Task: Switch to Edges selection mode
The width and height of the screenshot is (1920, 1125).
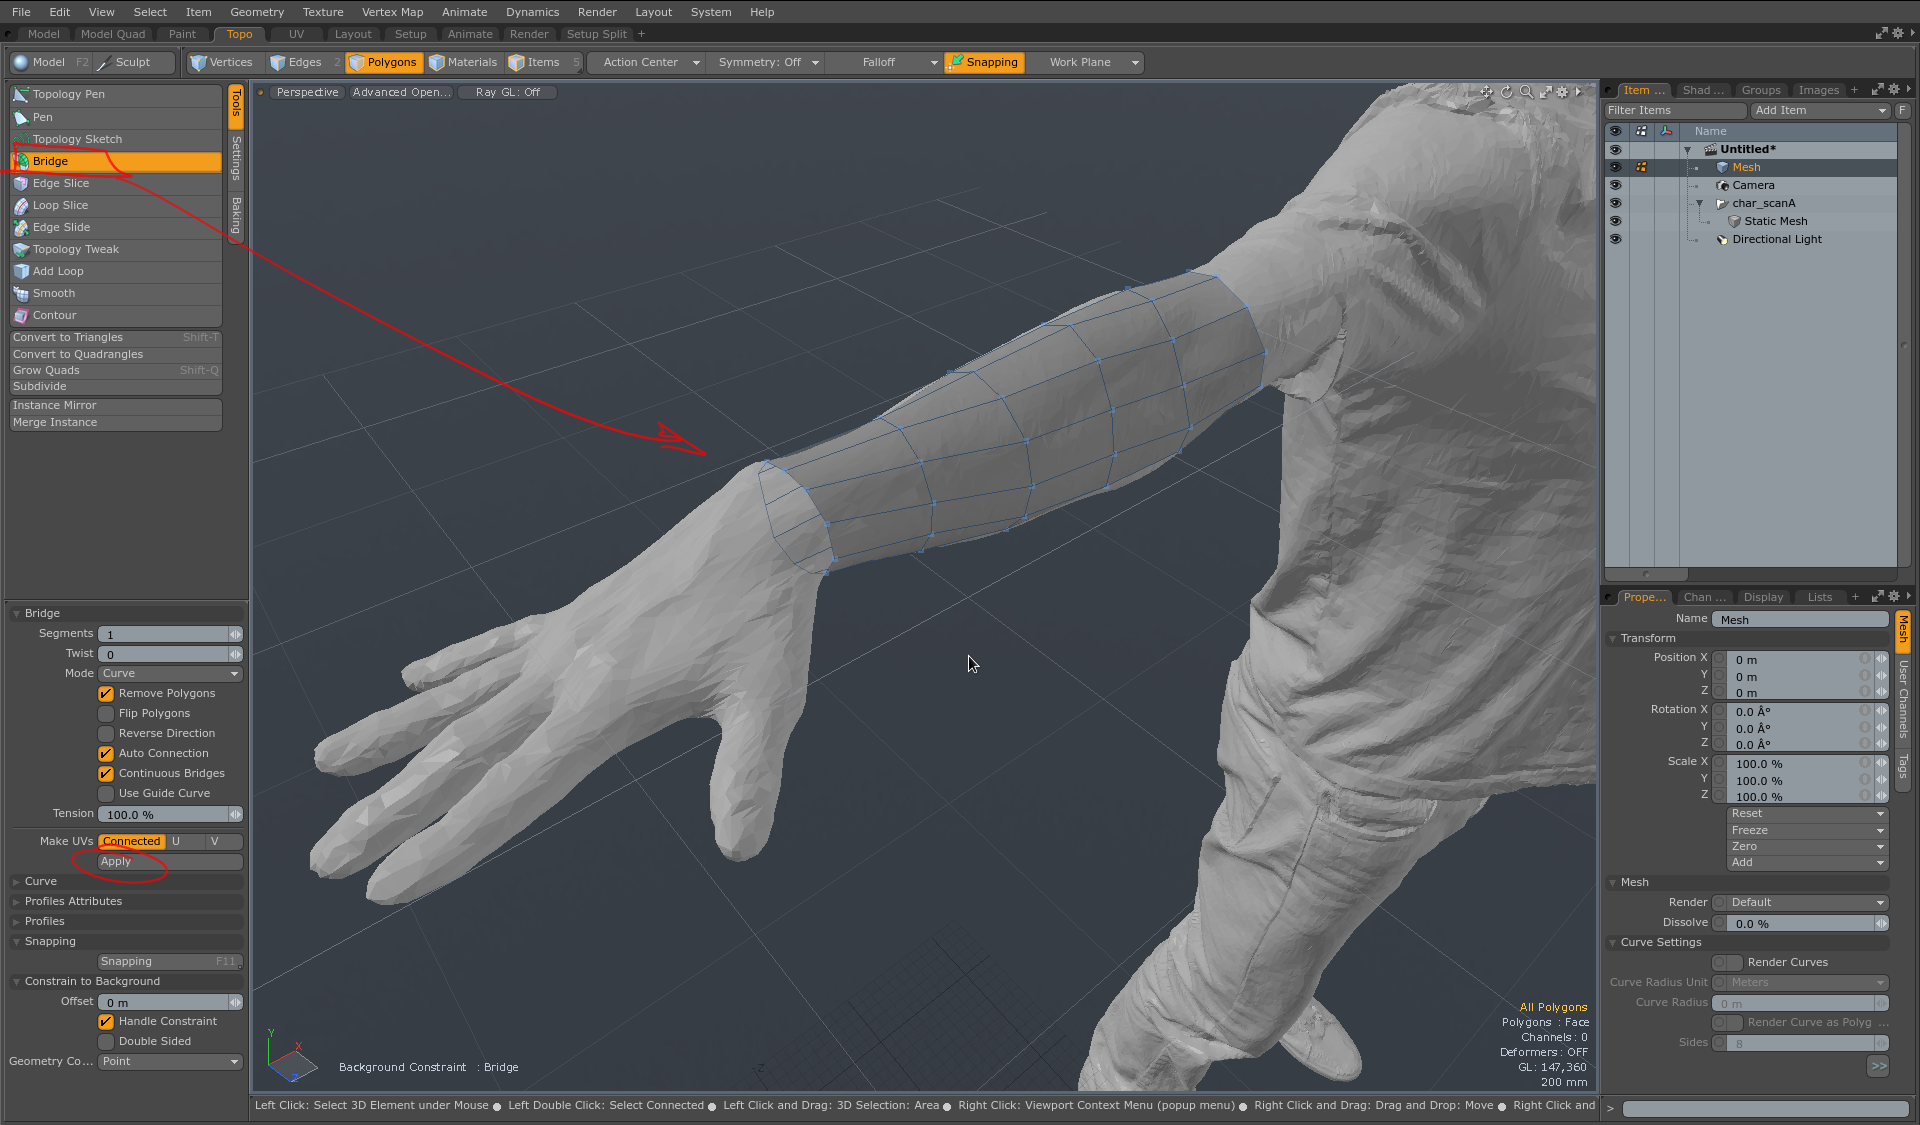Action: pyautogui.click(x=296, y=62)
